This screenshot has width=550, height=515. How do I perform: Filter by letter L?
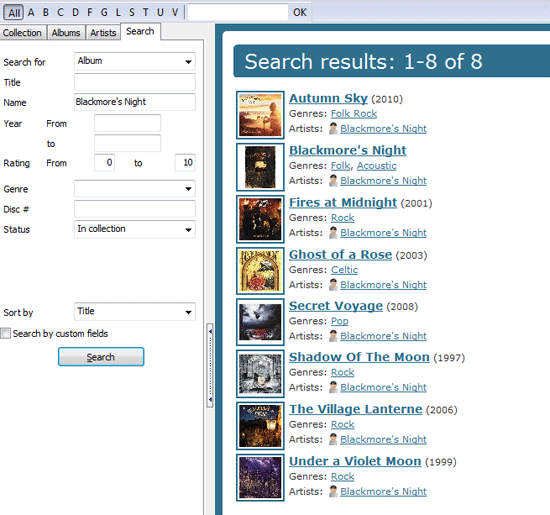click(x=118, y=13)
